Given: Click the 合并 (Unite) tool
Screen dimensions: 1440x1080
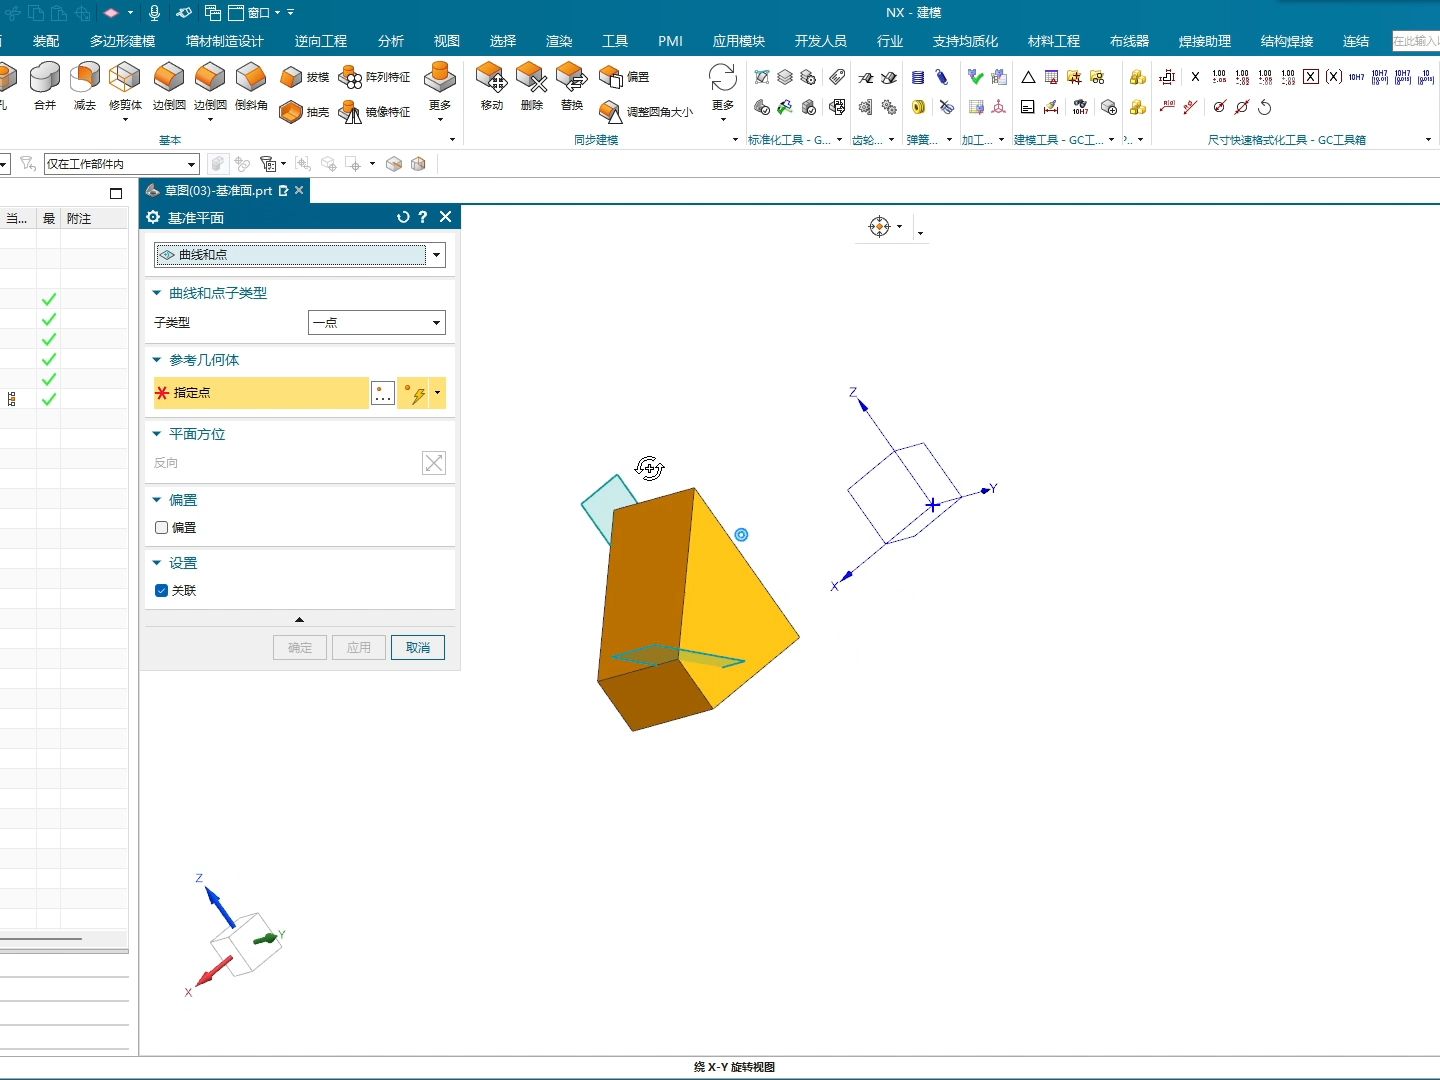Looking at the screenshot, I should [x=45, y=85].
